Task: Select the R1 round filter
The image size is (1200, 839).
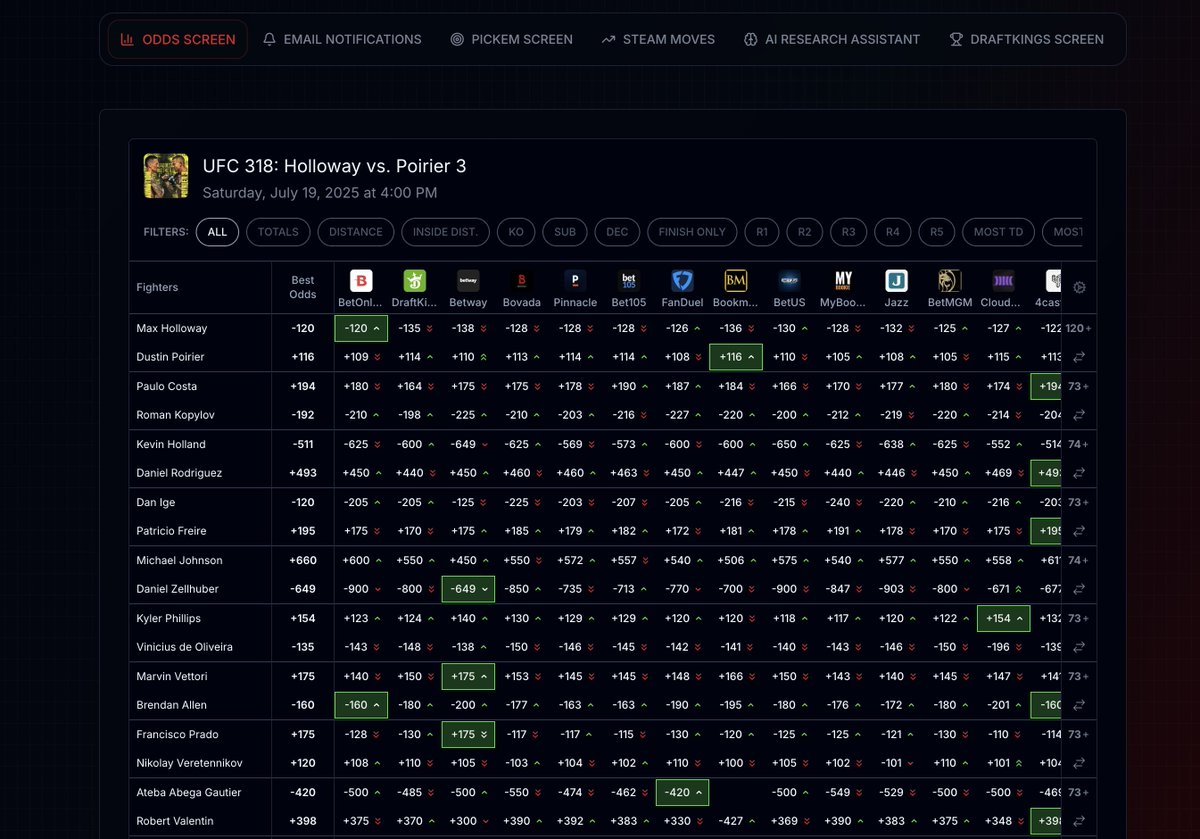Action: (762, 232)
